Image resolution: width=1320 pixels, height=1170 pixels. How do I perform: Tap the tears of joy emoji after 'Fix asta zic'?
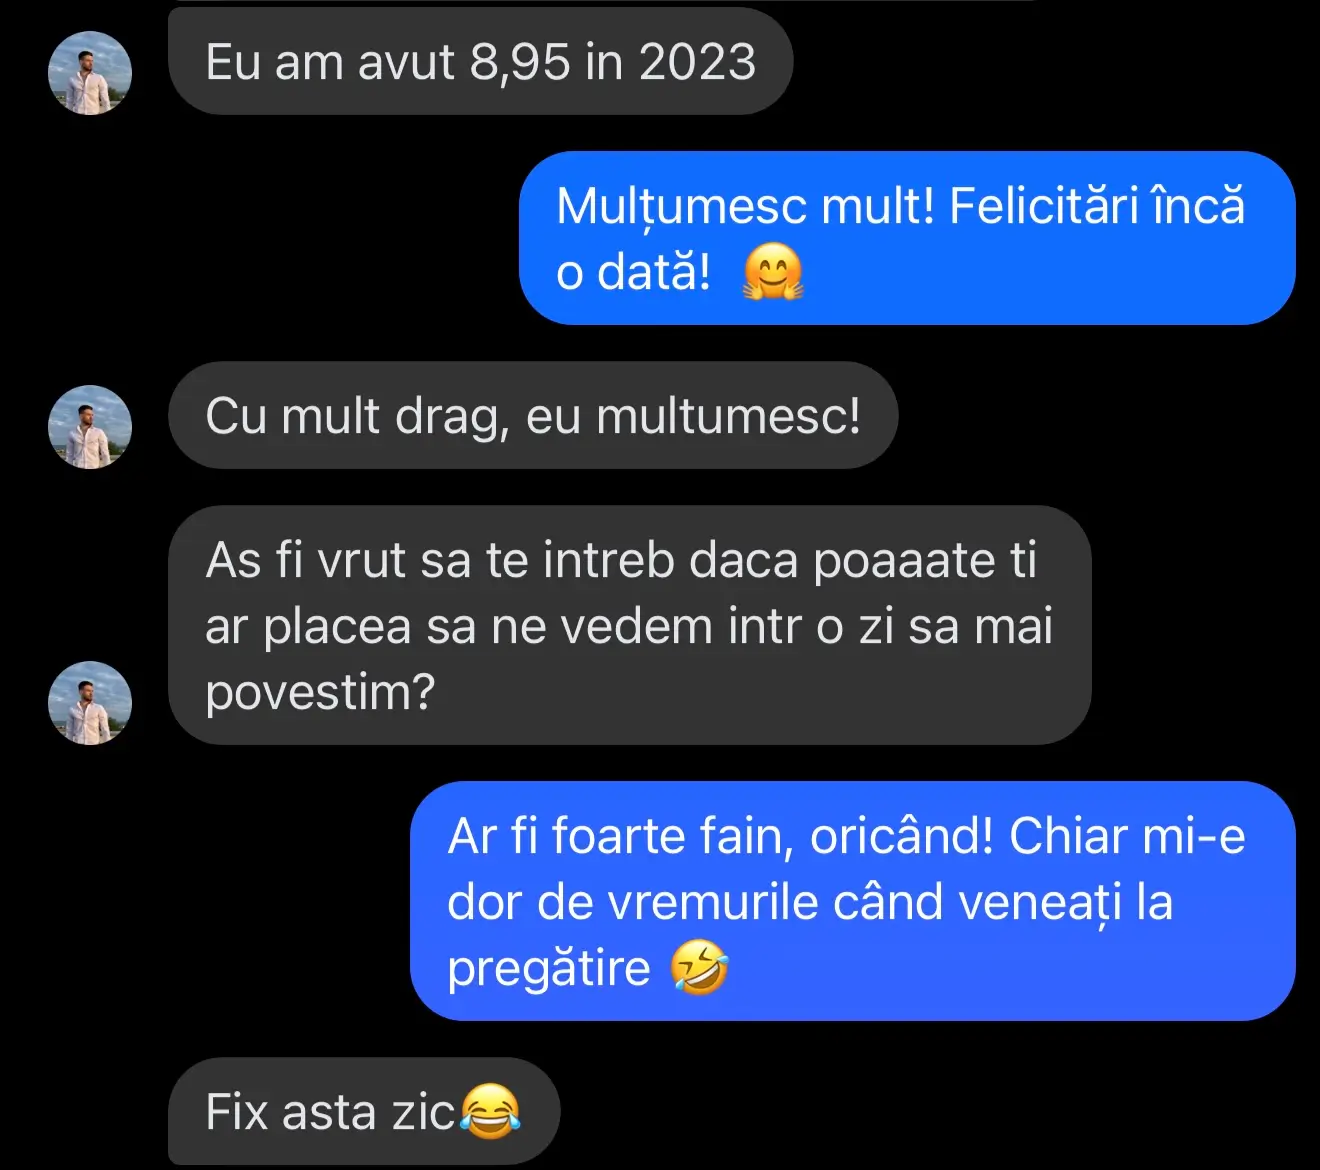tap(490, 1112)
